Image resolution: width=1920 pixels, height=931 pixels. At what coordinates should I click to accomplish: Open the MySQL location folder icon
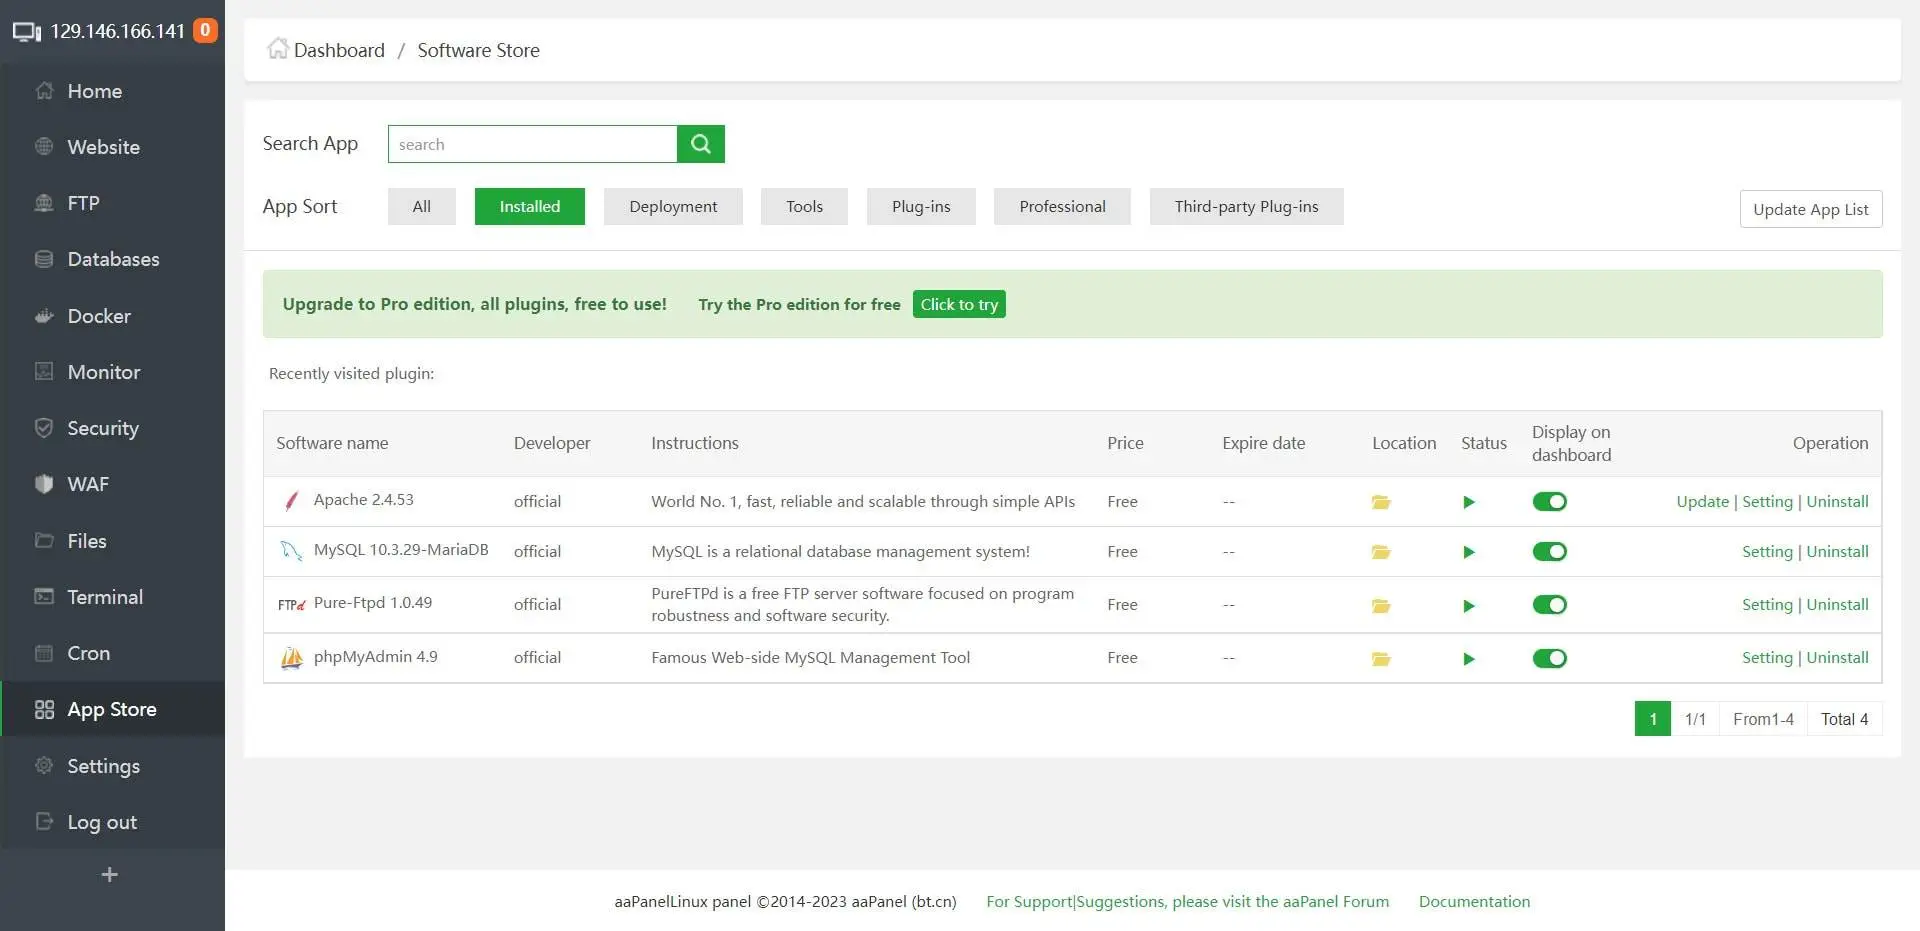(x=1381, y=552)
